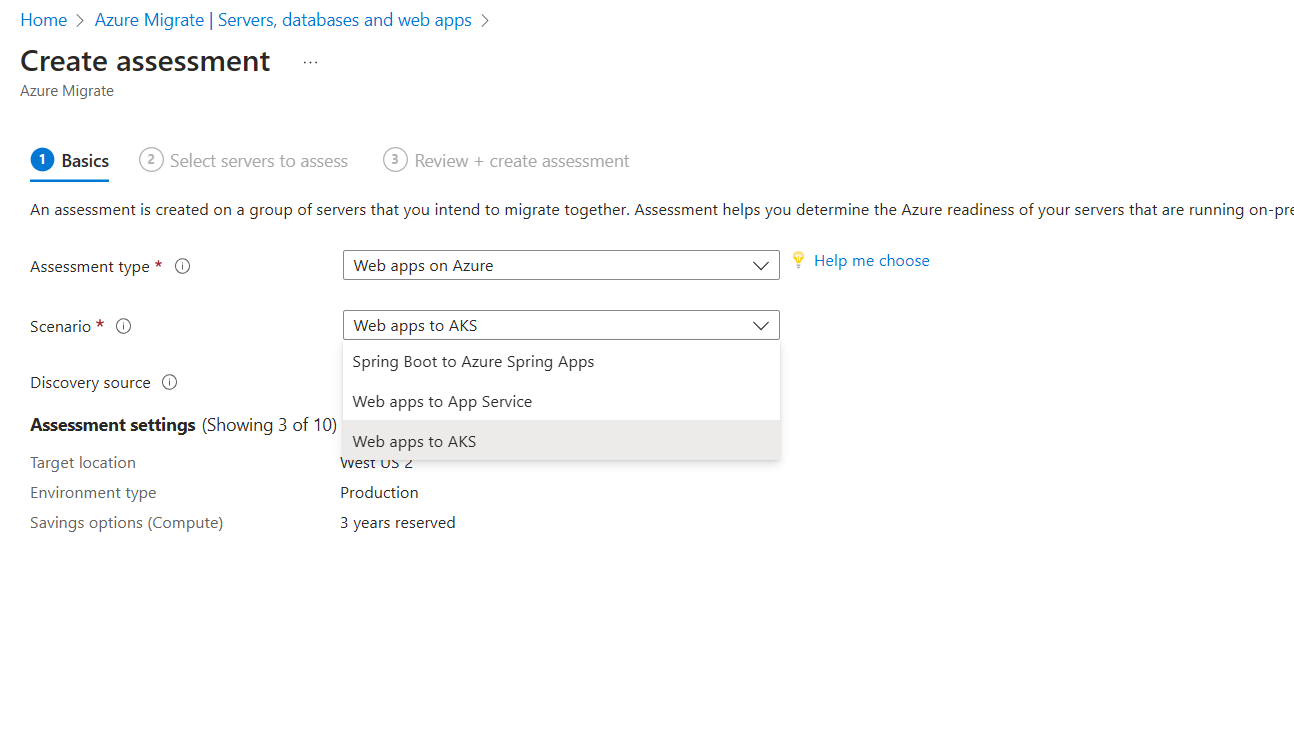
Task: Click the Help me choose link
Action: point(871,260)
